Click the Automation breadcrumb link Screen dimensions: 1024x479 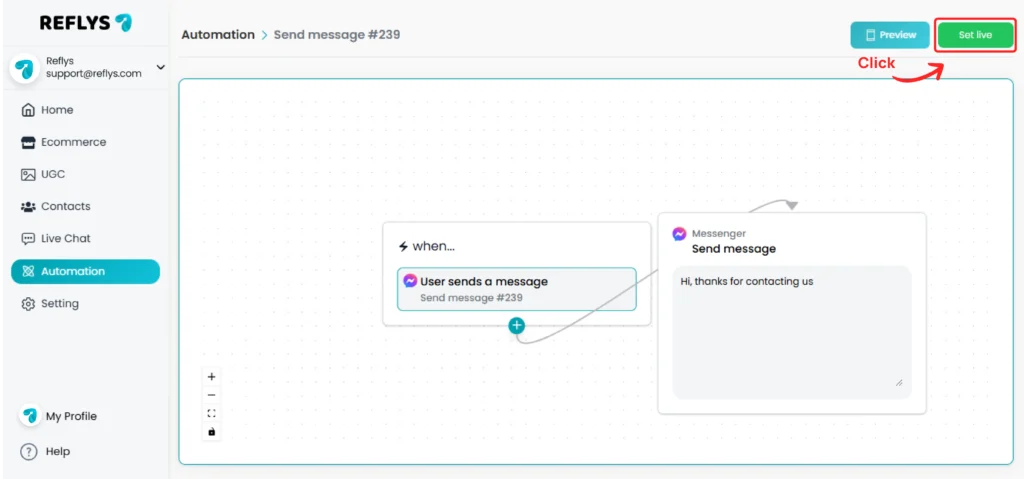218,35
